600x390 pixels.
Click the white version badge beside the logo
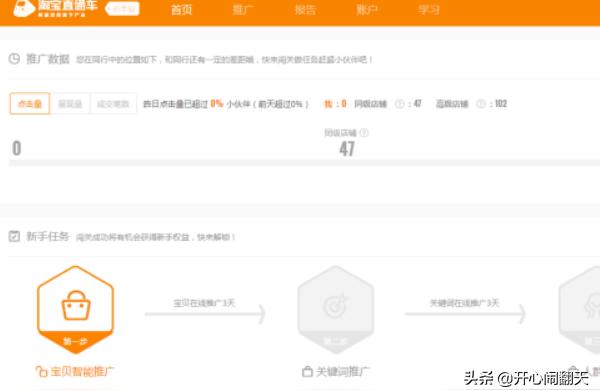click(x=122, y=9)
